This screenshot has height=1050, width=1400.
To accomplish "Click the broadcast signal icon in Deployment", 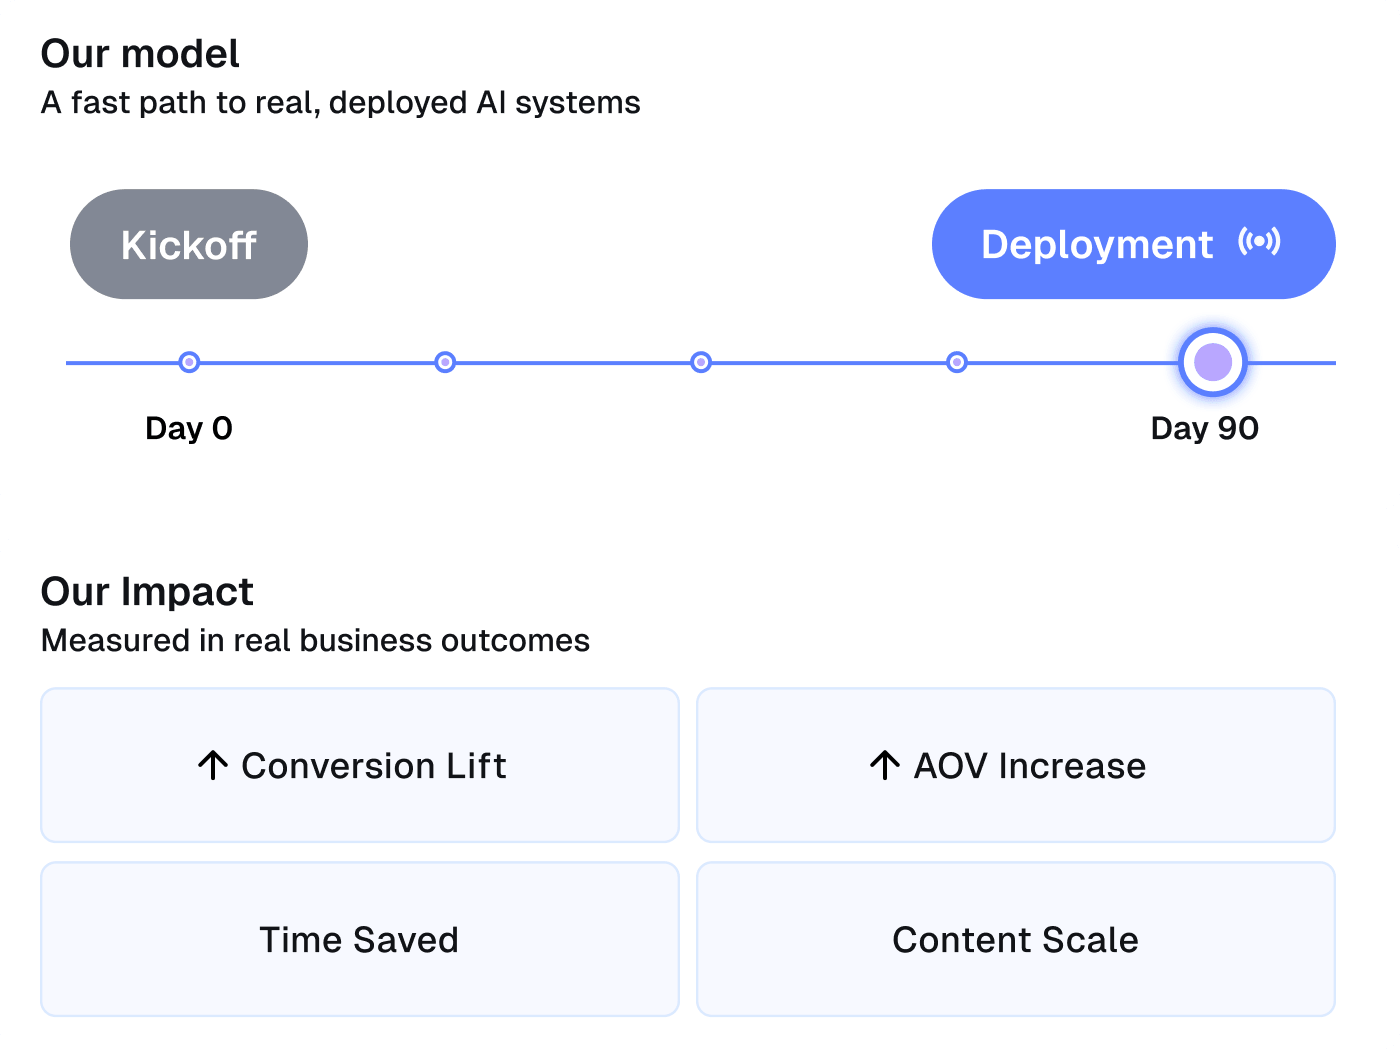I will pos(1259,242).
